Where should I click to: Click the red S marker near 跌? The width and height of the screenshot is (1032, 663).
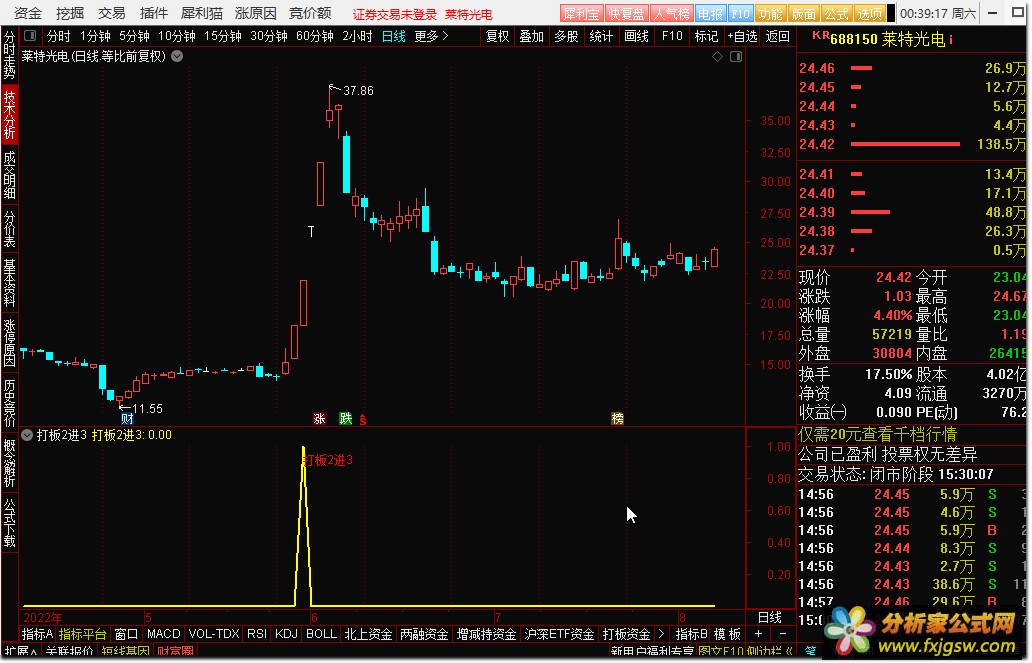[363, 419]
